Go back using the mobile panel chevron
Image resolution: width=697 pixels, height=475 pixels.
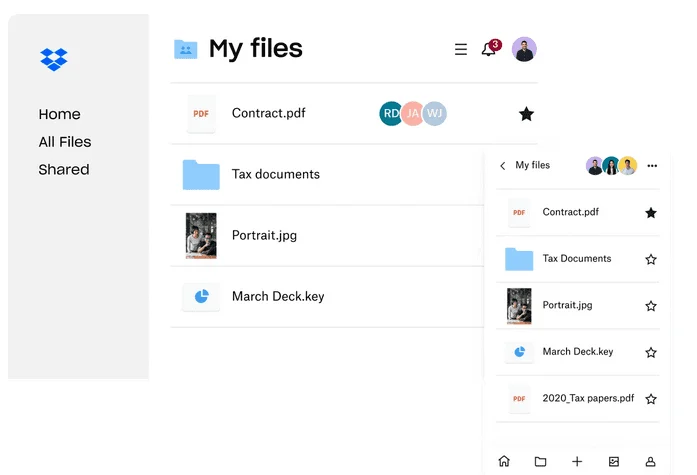tap(503, 166)
